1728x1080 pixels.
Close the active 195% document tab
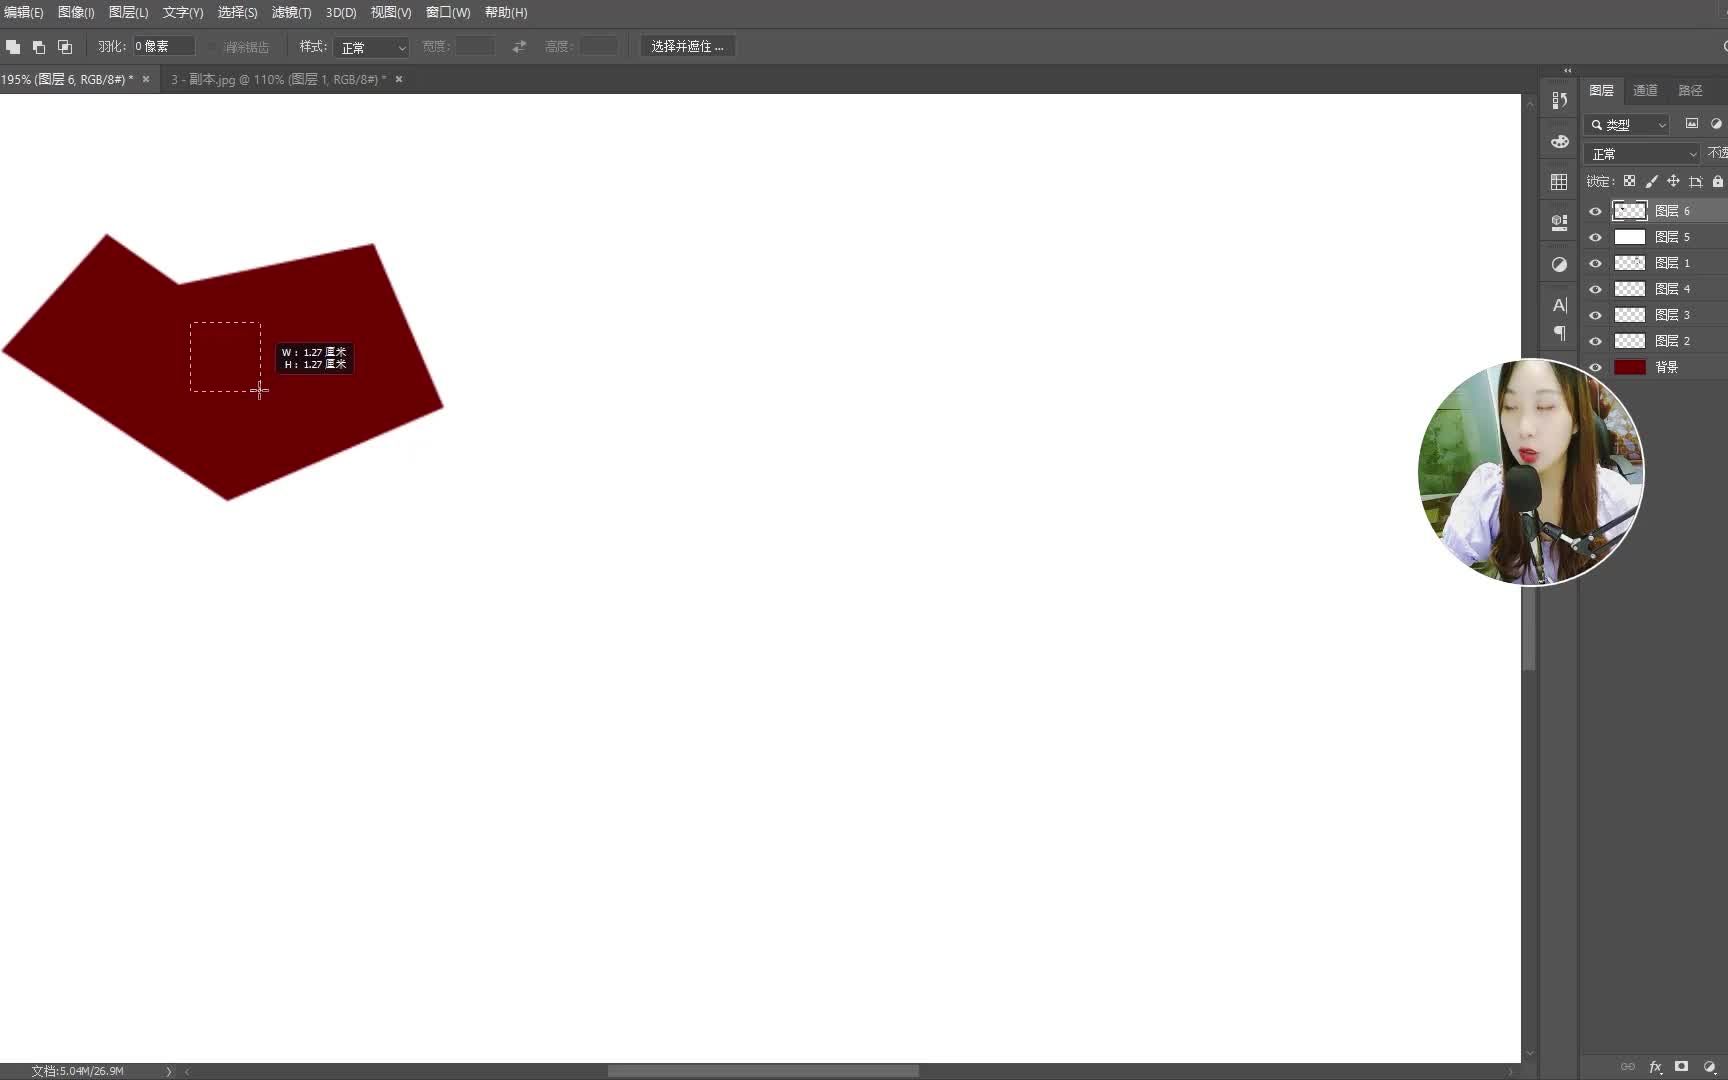pyautogui.click(x=146, y=79)
